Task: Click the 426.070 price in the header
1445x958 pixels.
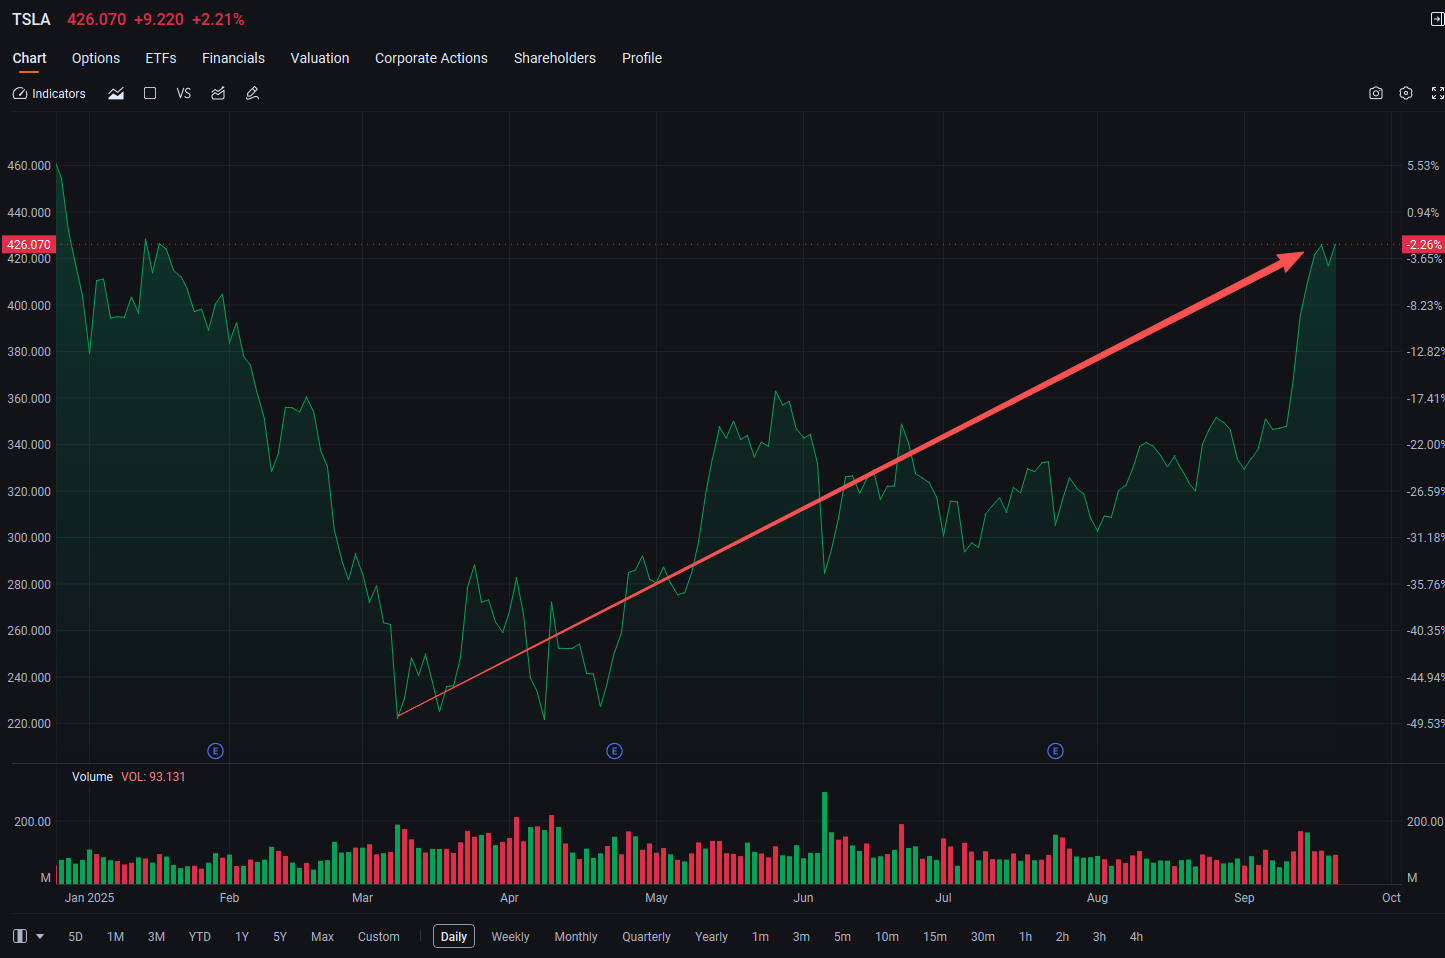Action: tap(97, 19)
